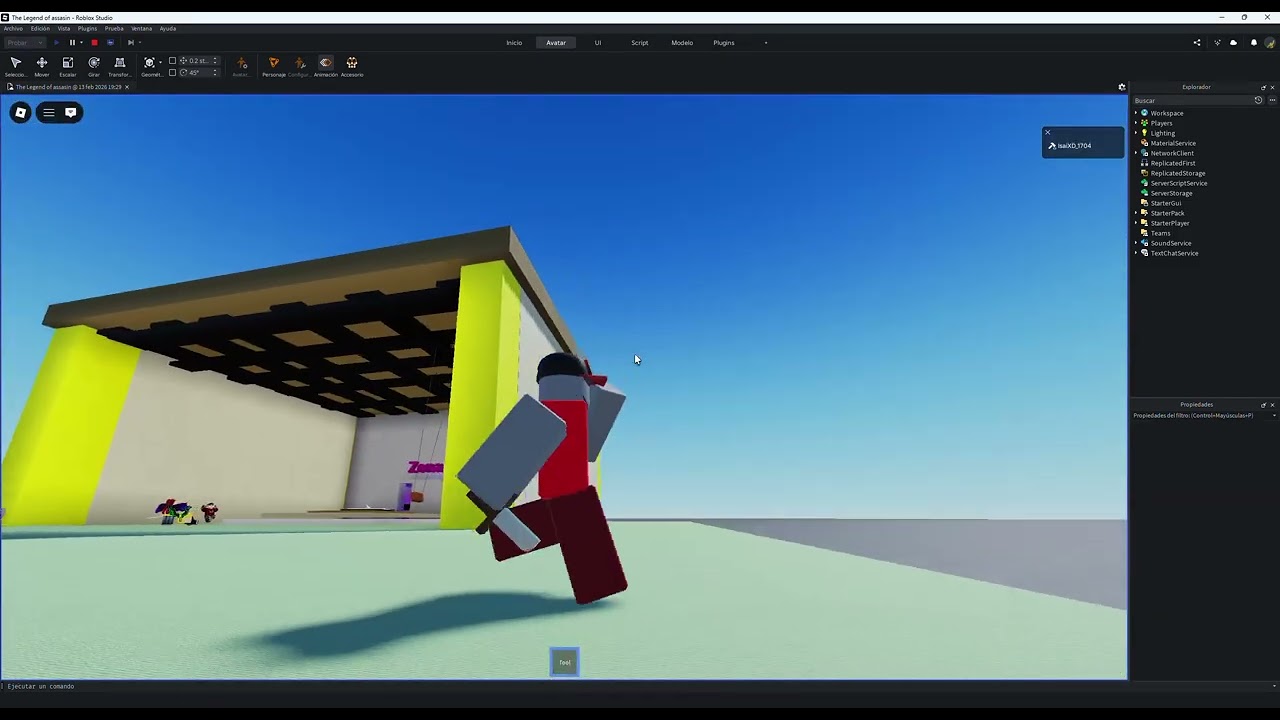Open viewport settings gear icon
Viewport: 1280px width, 720px height.
pyautogui.click(x=1122, y=87)
